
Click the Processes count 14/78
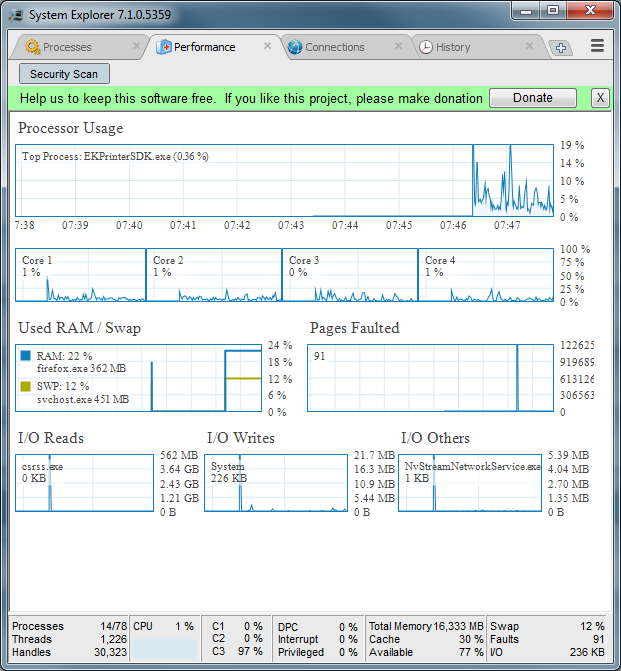click(x=113, y=626)
